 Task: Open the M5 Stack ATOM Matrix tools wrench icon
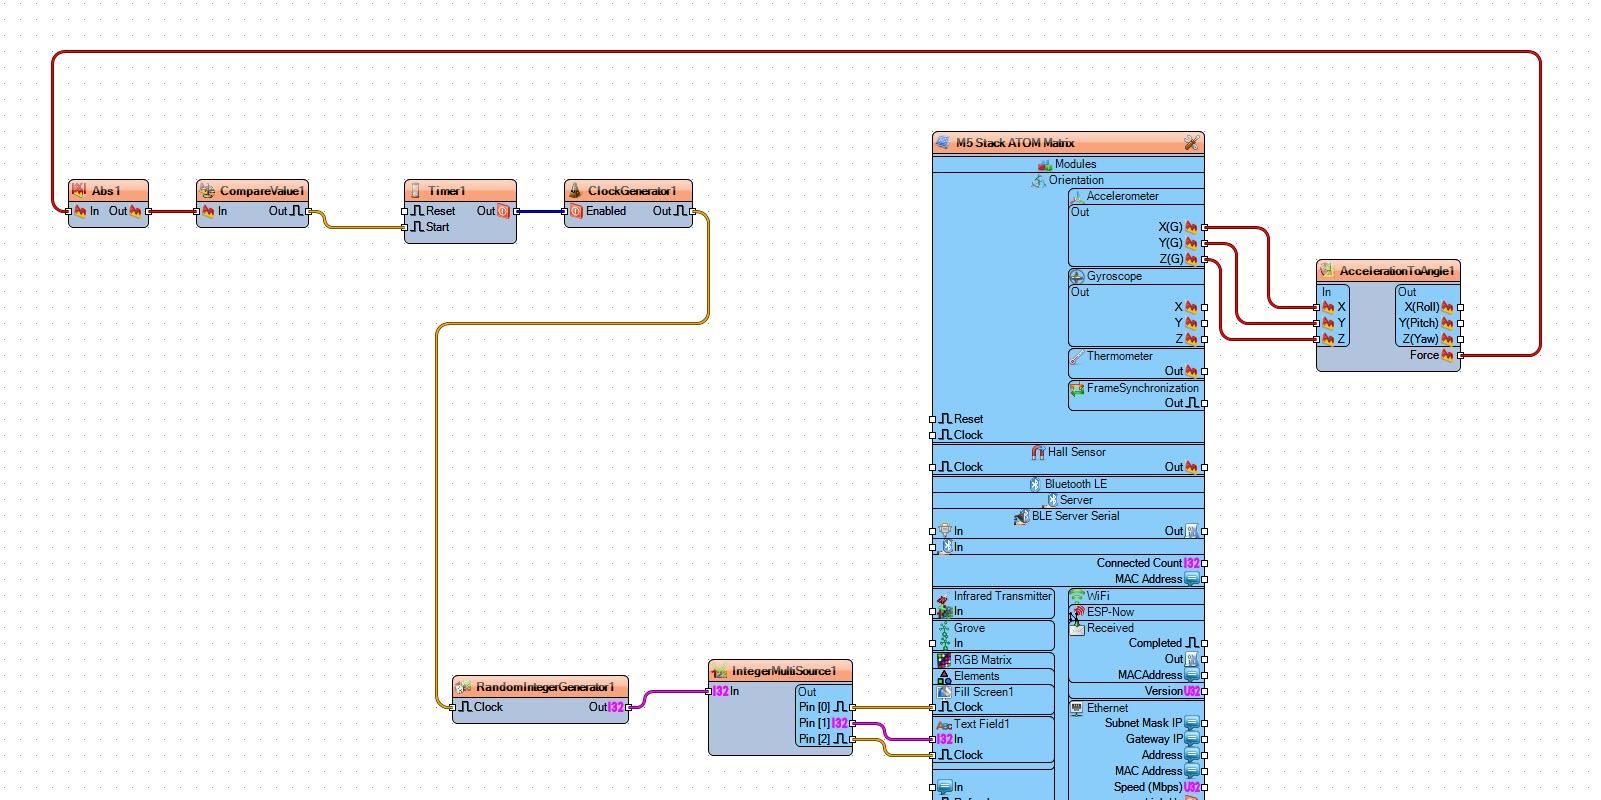click(1191, 142)
